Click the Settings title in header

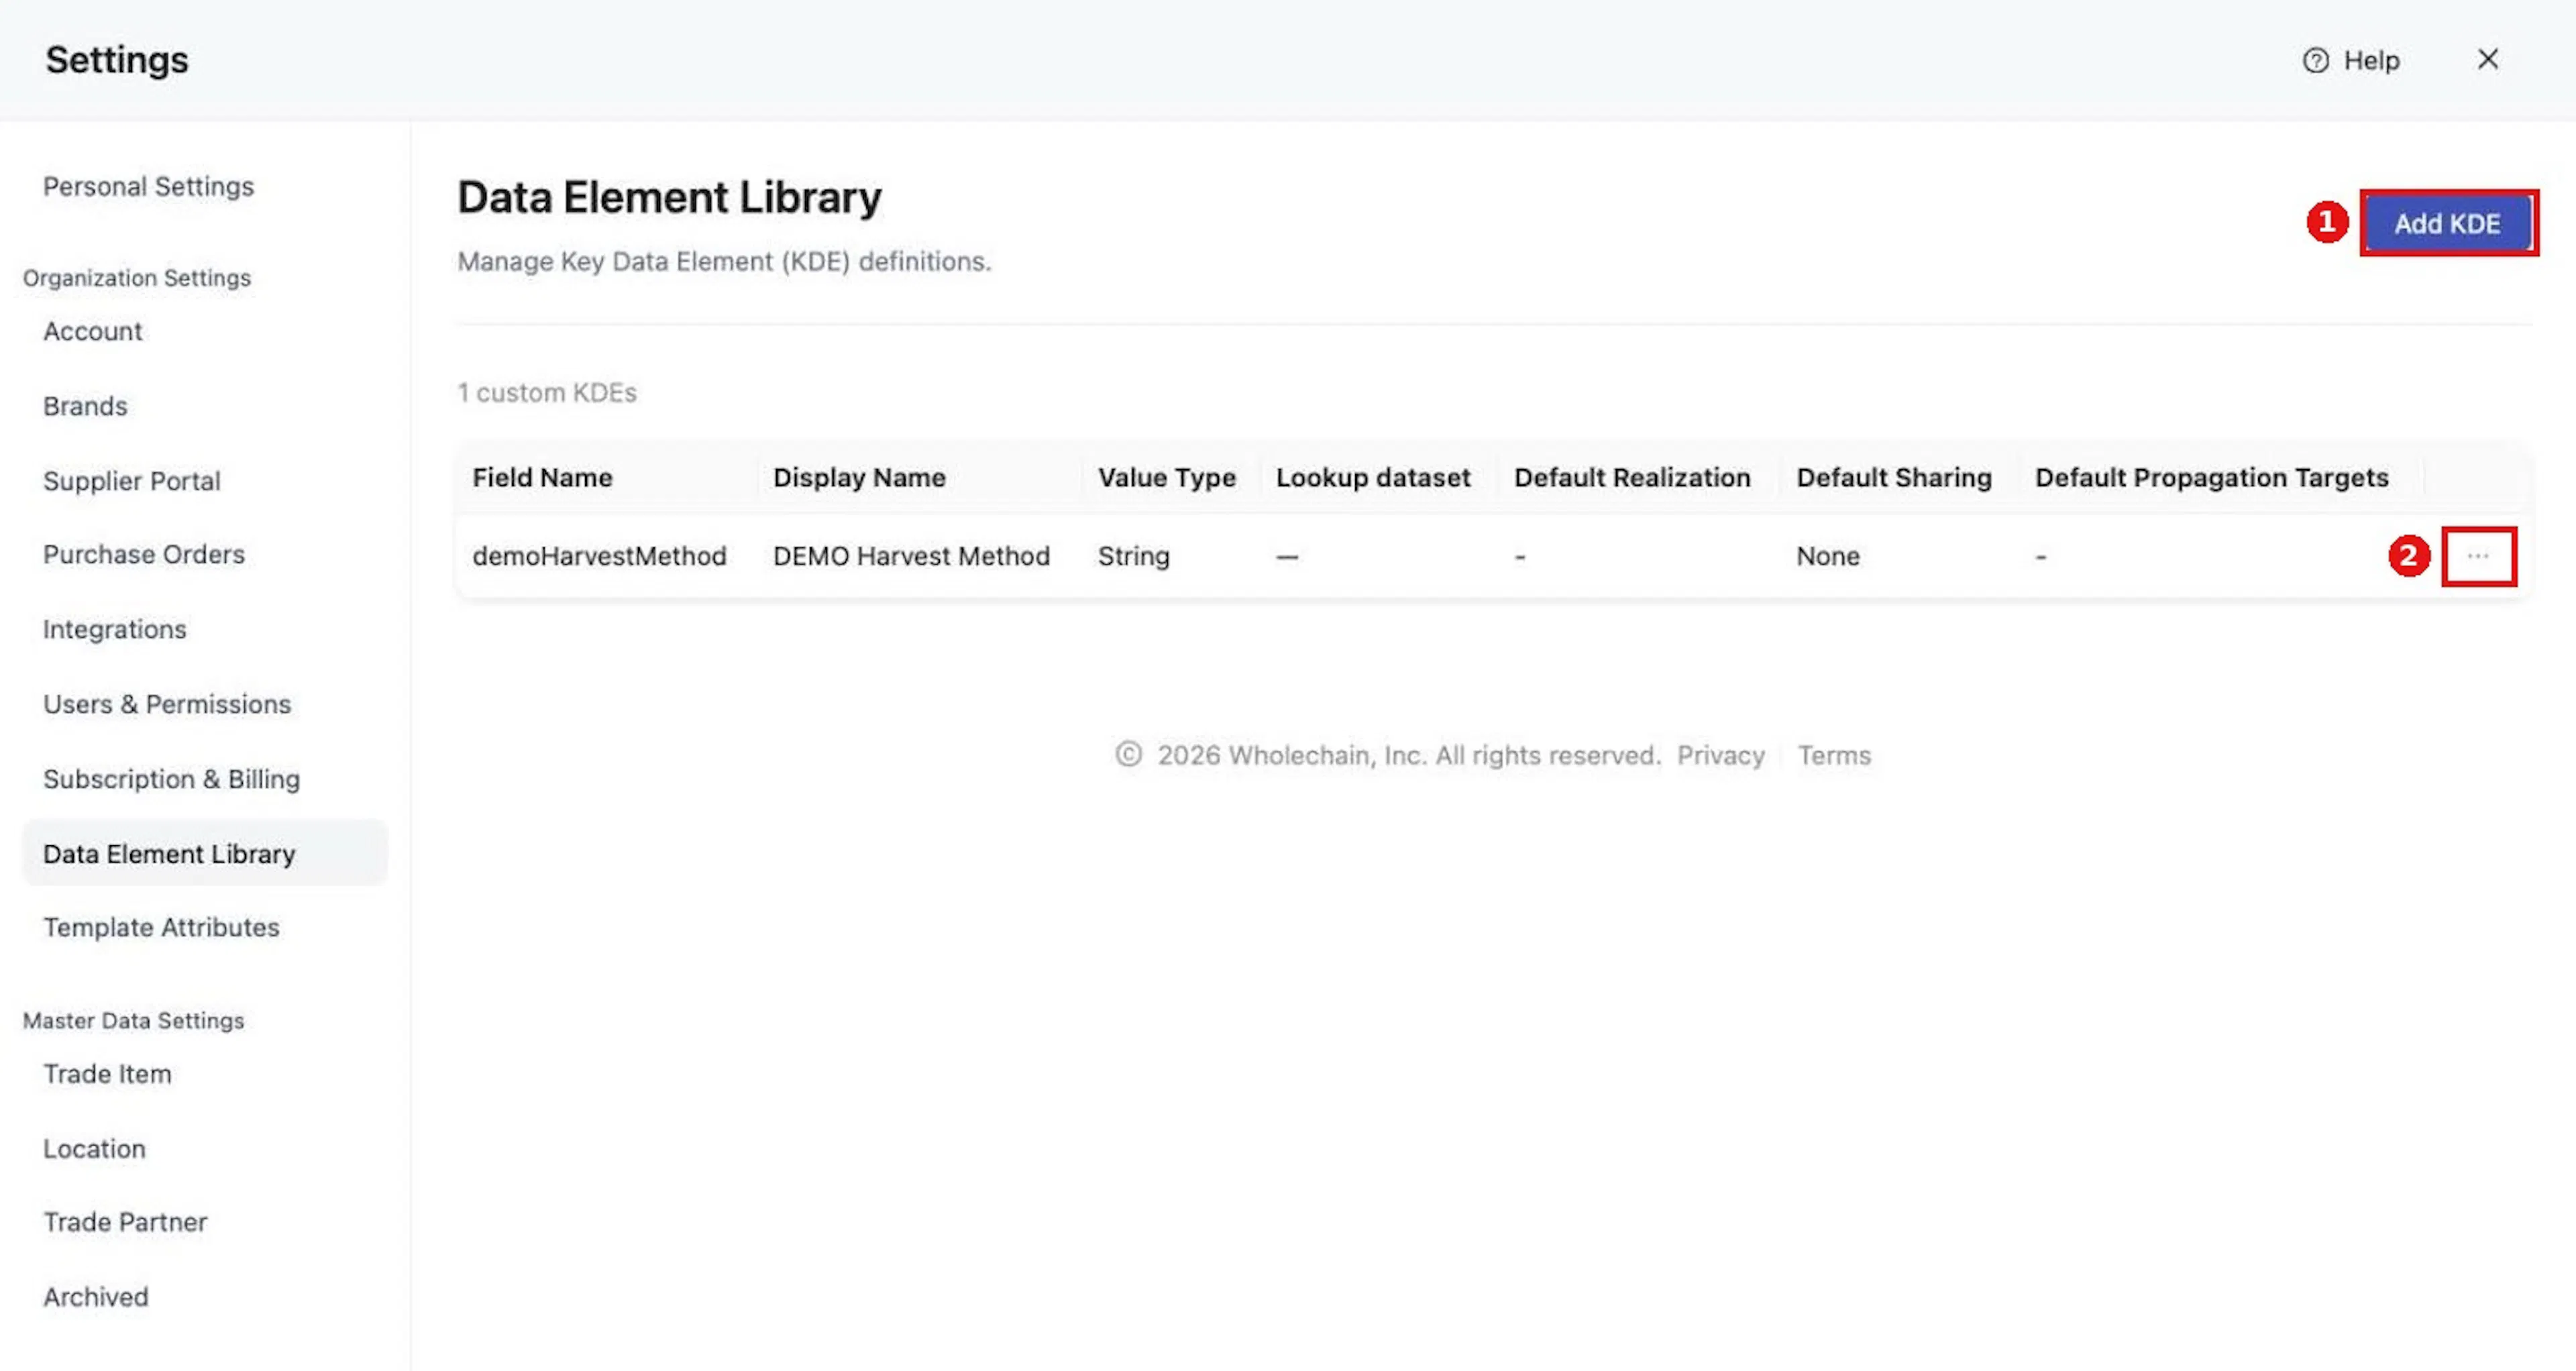pyautogui.click(x=117, y=60)
